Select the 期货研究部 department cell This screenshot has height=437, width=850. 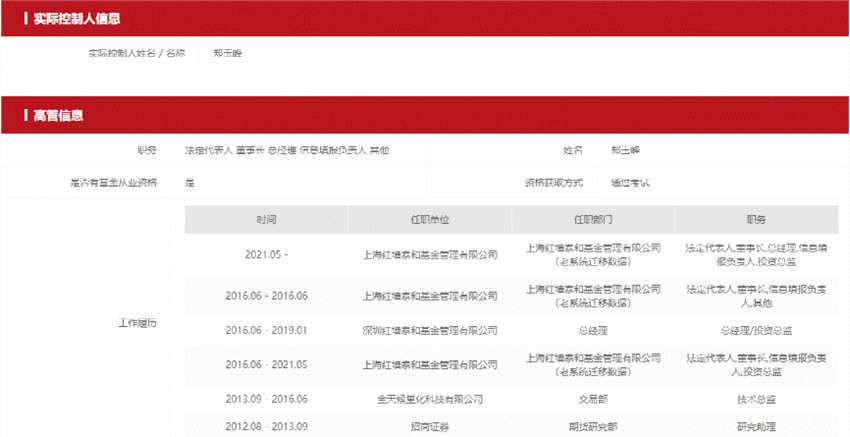(594, 427)
